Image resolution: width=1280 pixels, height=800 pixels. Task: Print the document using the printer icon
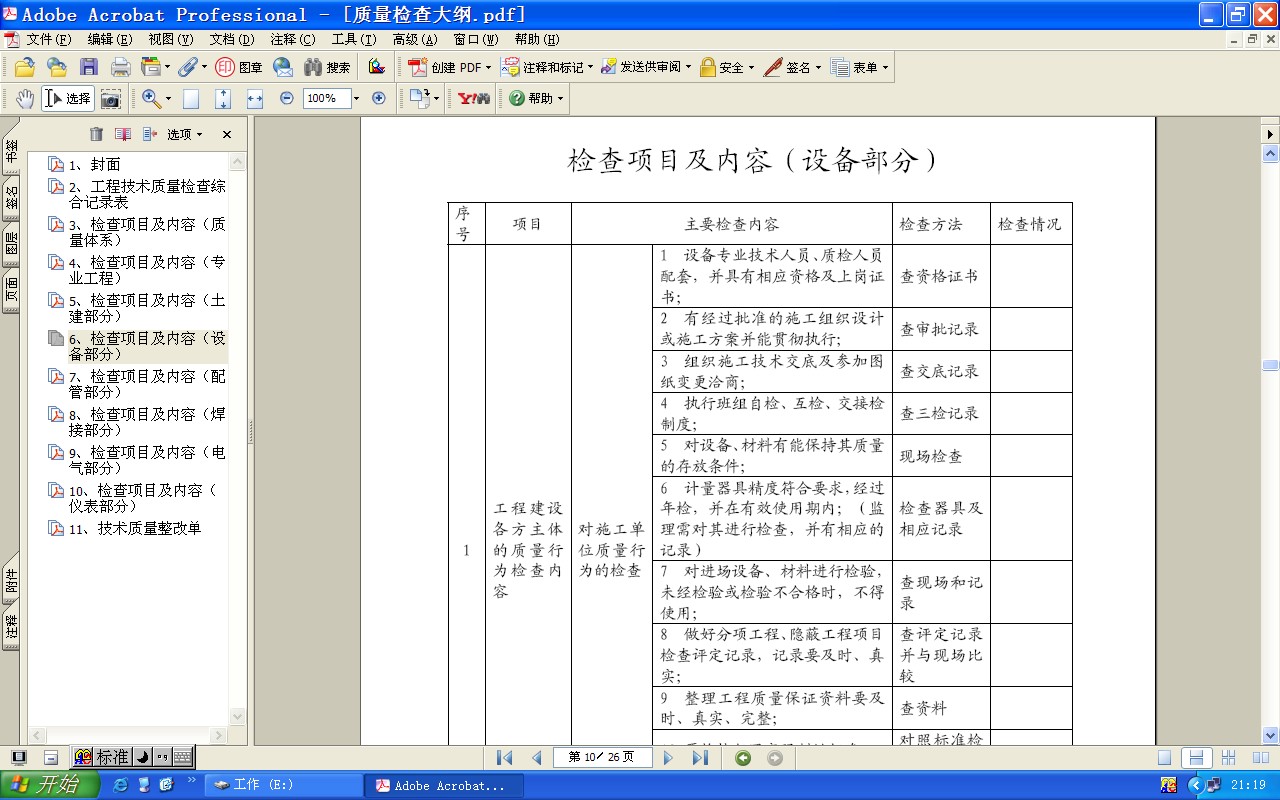click(x=121, y=67)
